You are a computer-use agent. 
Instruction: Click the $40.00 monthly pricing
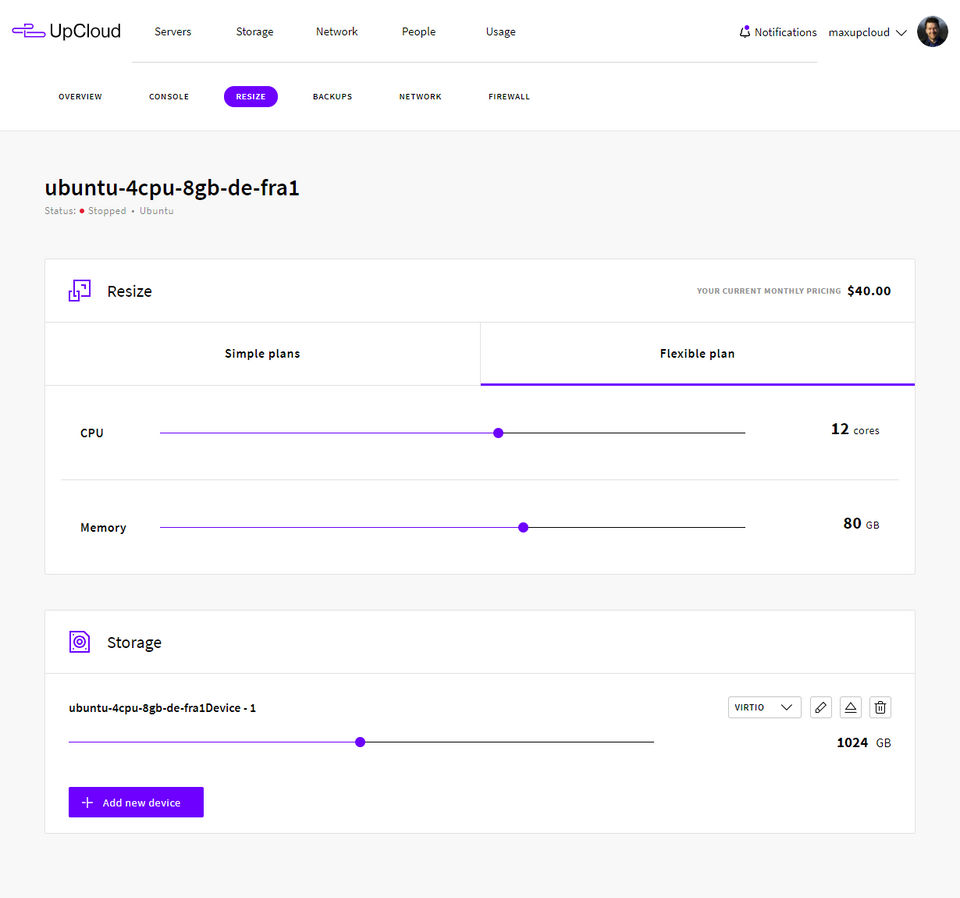coord(869,291)
